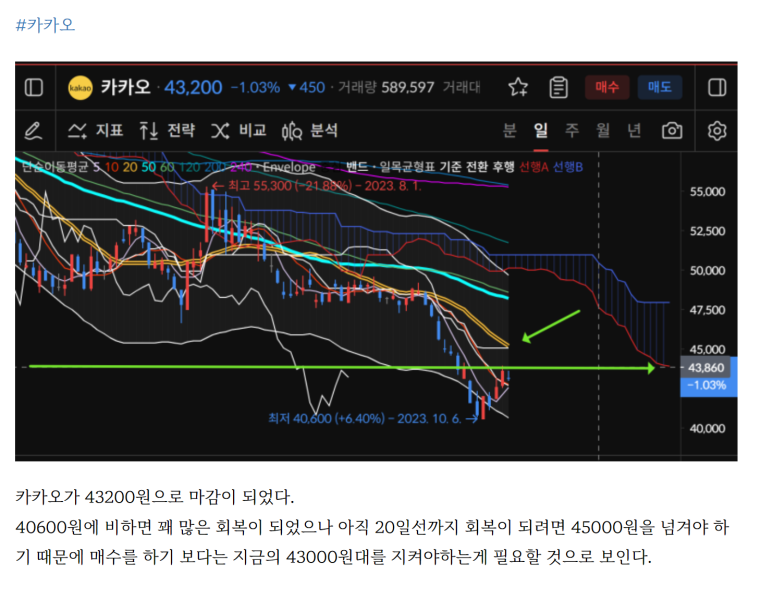Open the 분석 analysis tool
The height and width of the screenshot is (599, 773).
(310, 131)
